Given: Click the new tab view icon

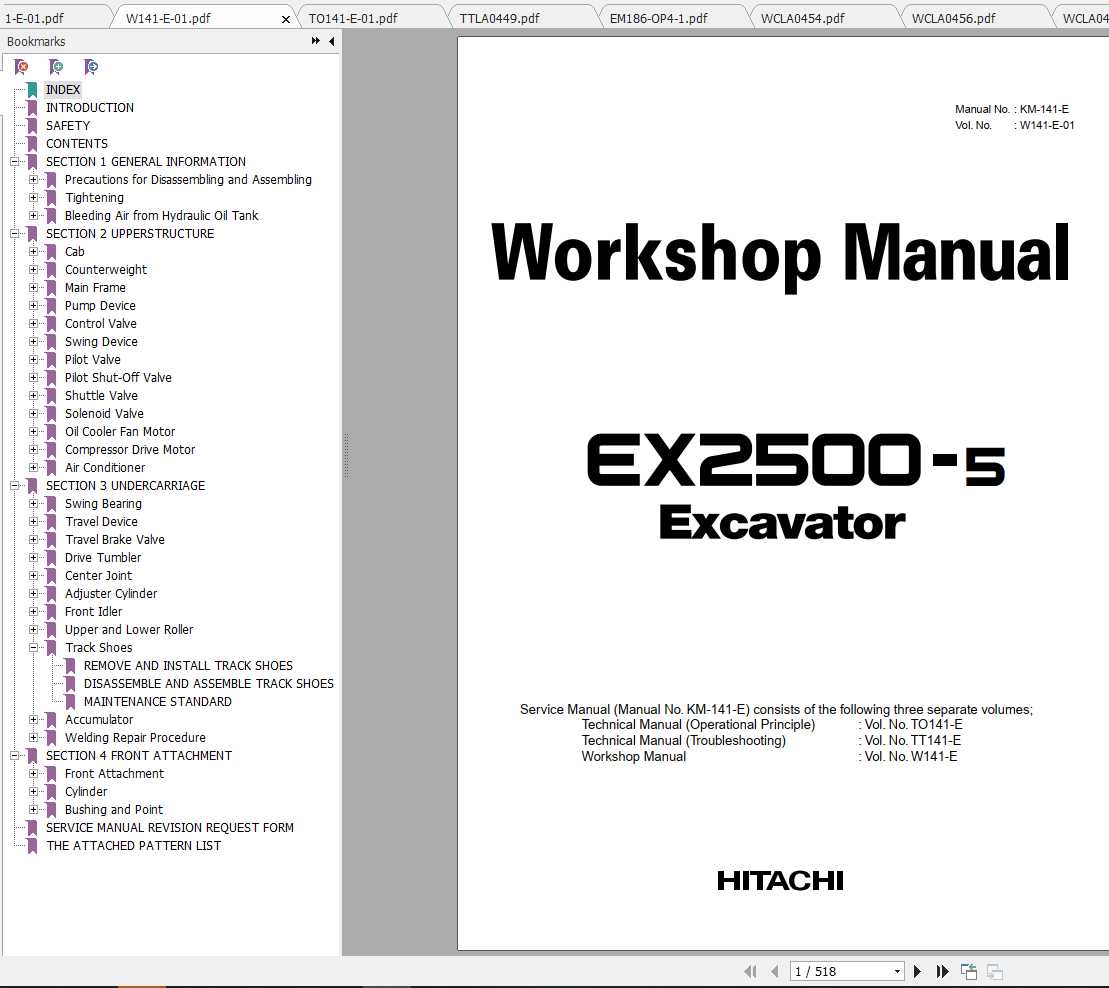Looking at the screenshot, I should (968, 970).
